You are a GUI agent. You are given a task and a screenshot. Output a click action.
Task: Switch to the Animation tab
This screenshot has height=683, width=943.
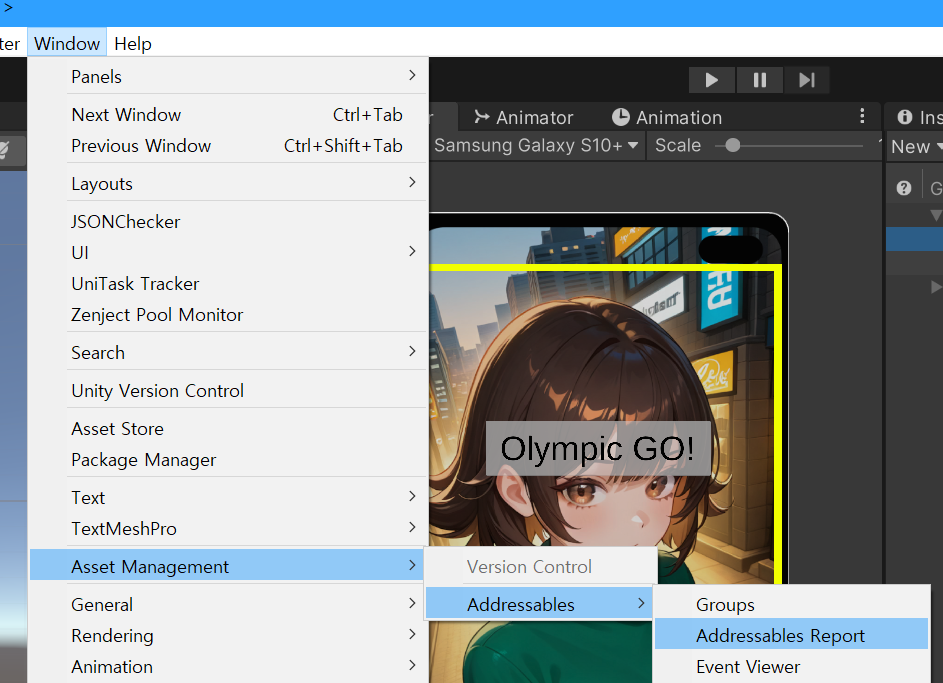[666, 117]
